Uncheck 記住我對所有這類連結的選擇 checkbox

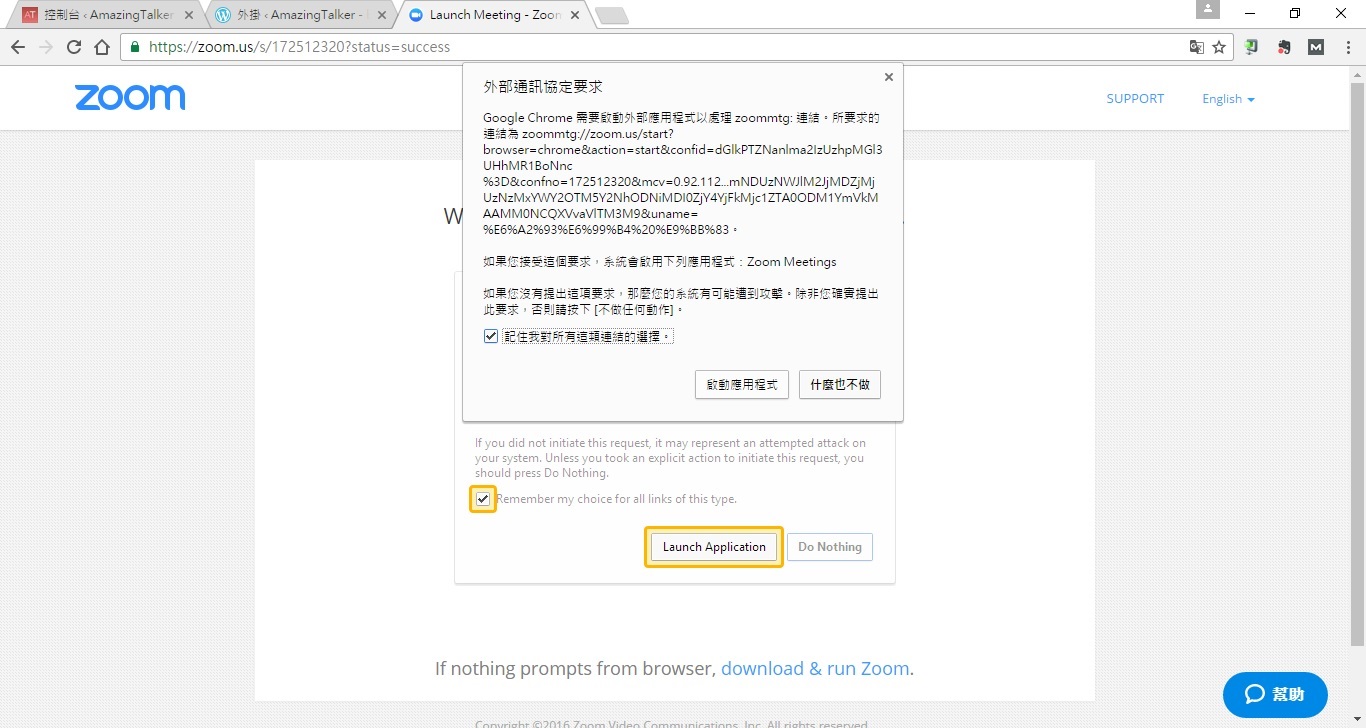tap(490, 336)
